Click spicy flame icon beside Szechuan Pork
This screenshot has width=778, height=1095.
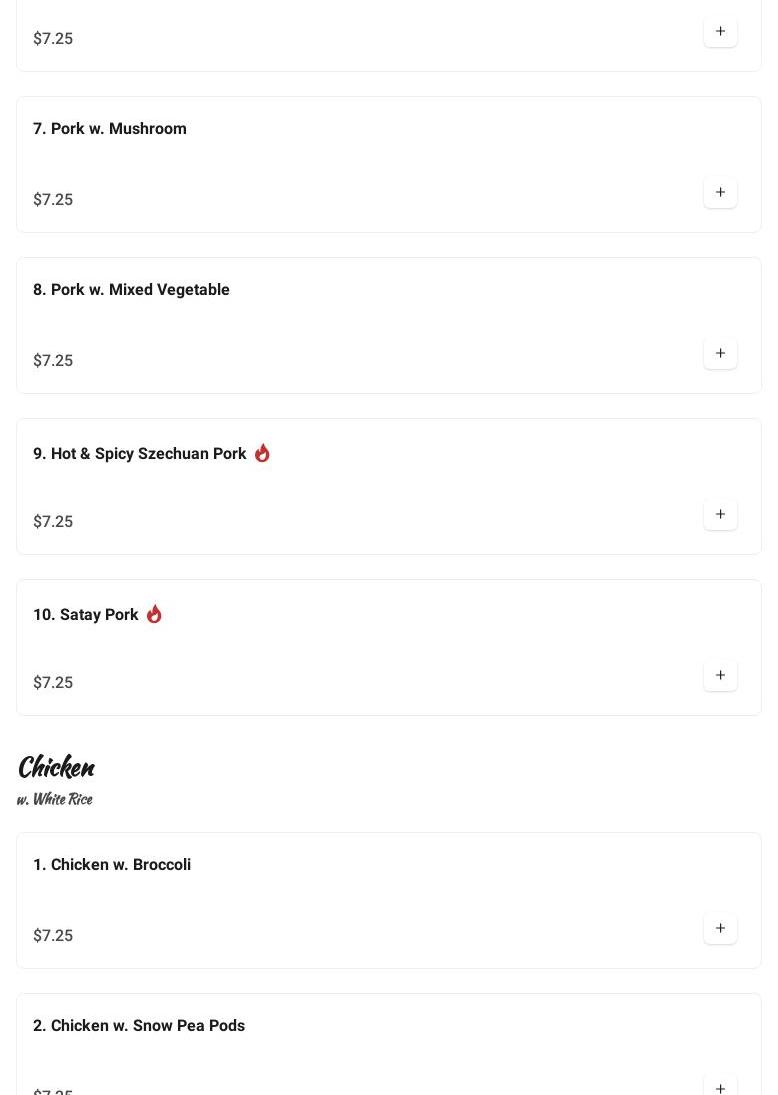[262, 453]
